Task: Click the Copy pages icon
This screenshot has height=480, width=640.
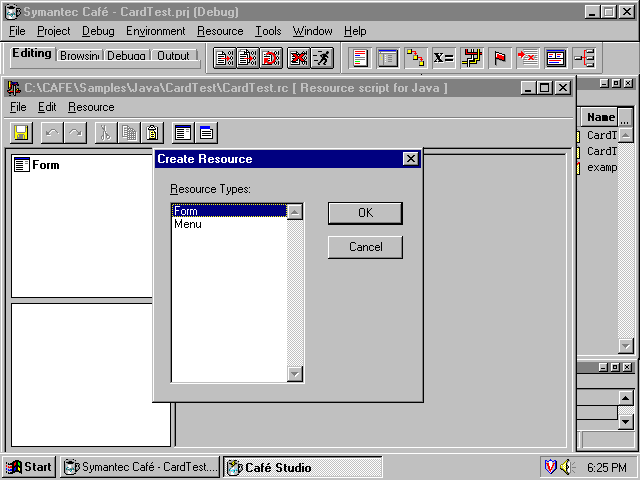Action: pos(129,133)
